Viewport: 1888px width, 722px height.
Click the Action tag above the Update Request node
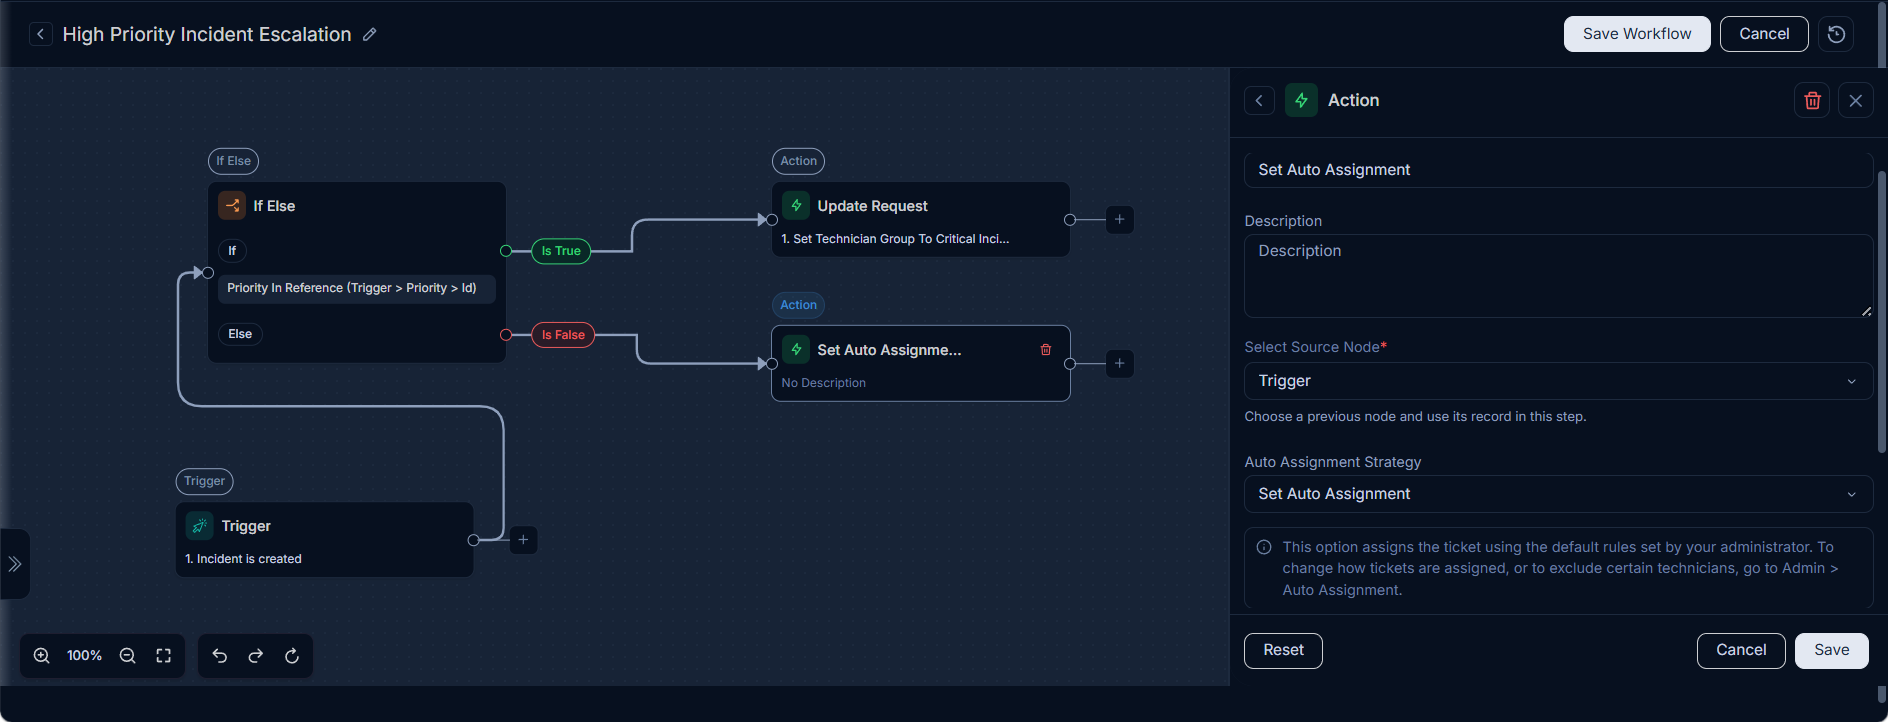pos(798,161)
